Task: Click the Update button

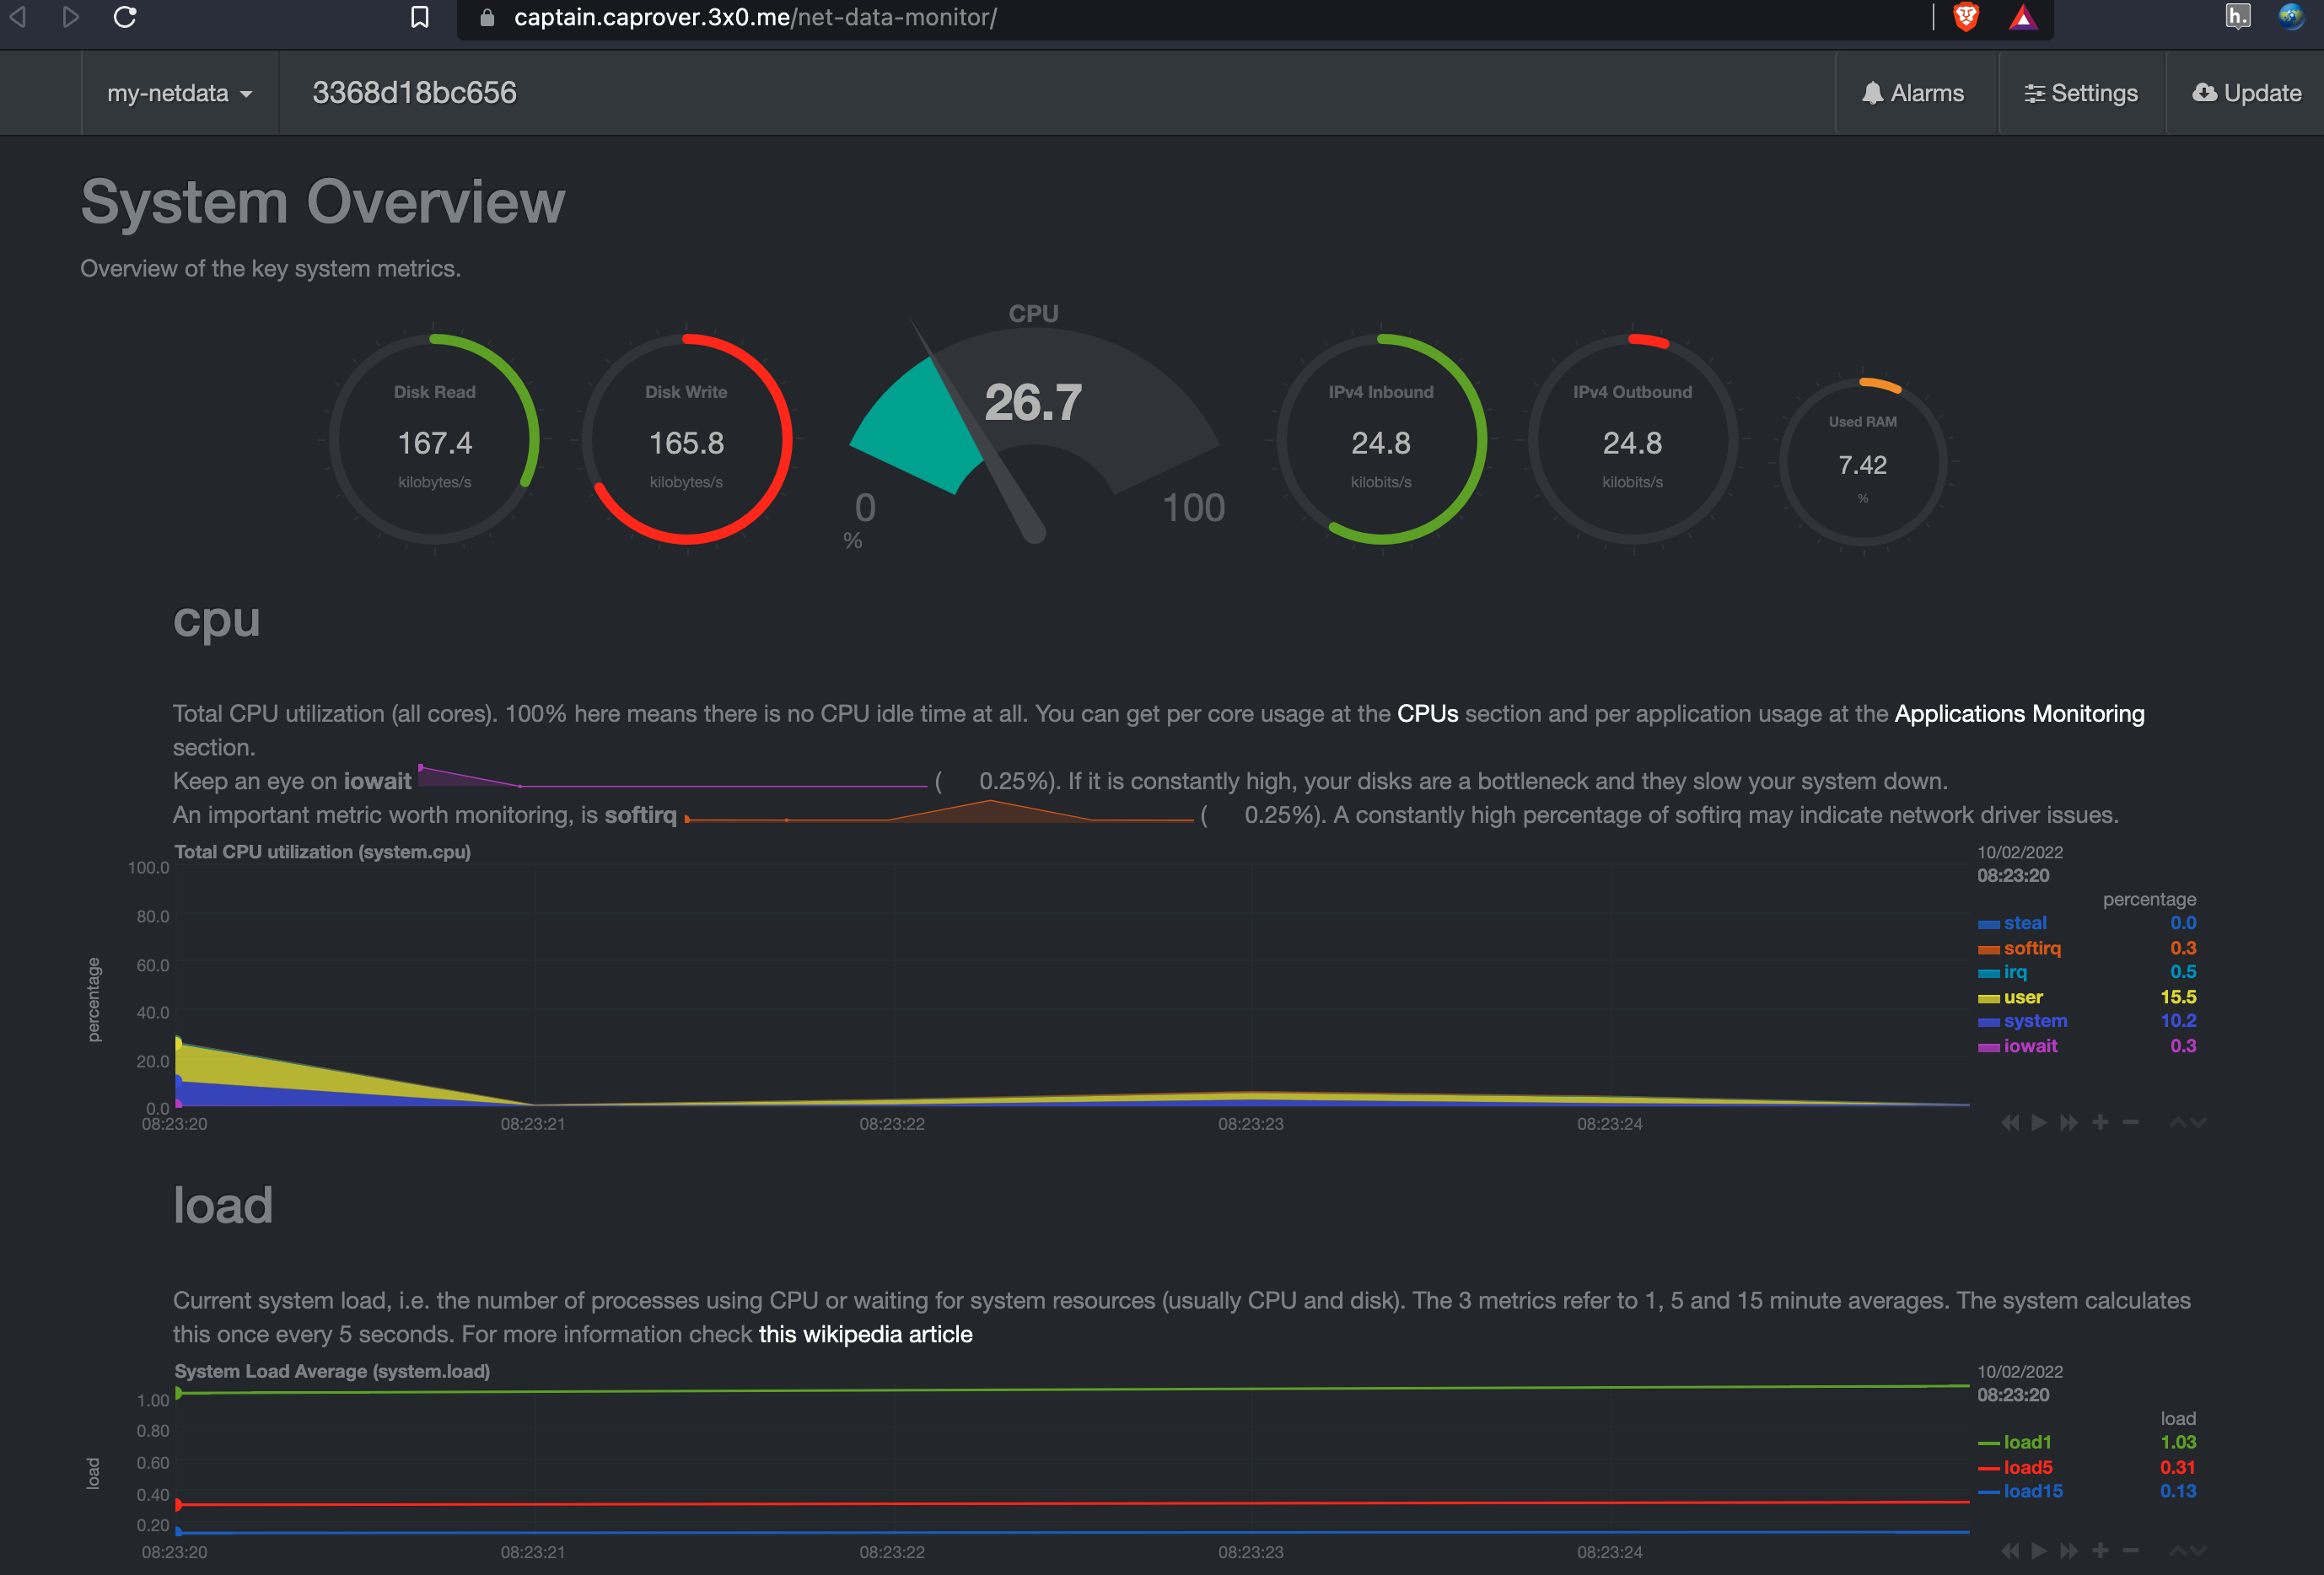Action: (x=2246, y=93)
